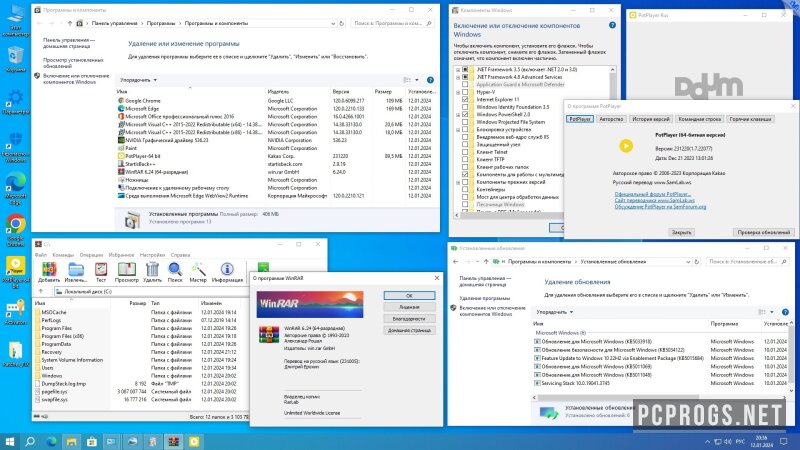Switch to WinRAR via its taskbar icon
Image resolution: width=800 pixels, height=450 pixels.
(x=173, y=441)
